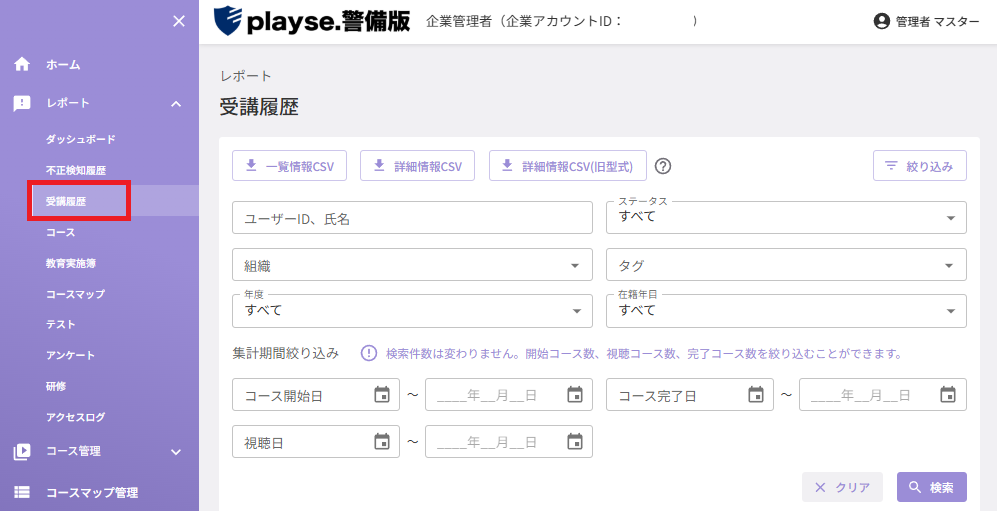Screen dimensions: 997x511
Task: Open 教育実施簿 in the sidebar
Action: coord(71,263)
